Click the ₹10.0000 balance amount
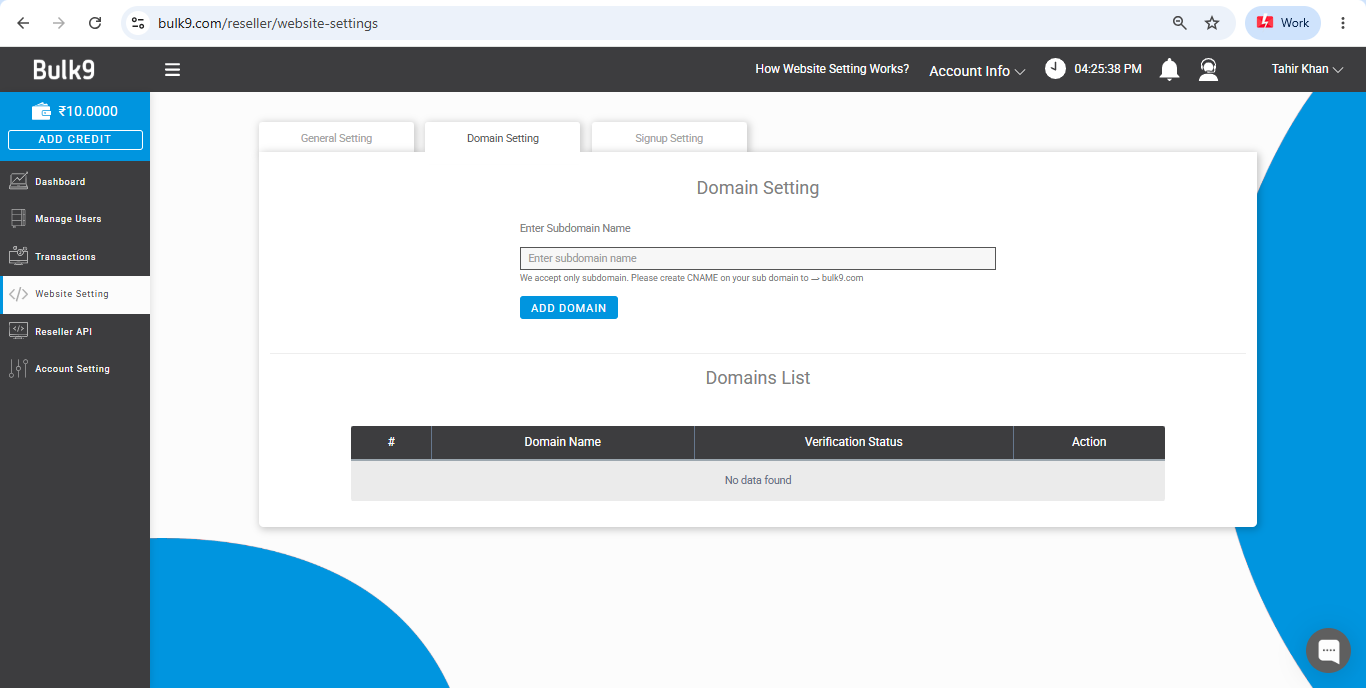1366x688 pixels. (x=88, y=111)
